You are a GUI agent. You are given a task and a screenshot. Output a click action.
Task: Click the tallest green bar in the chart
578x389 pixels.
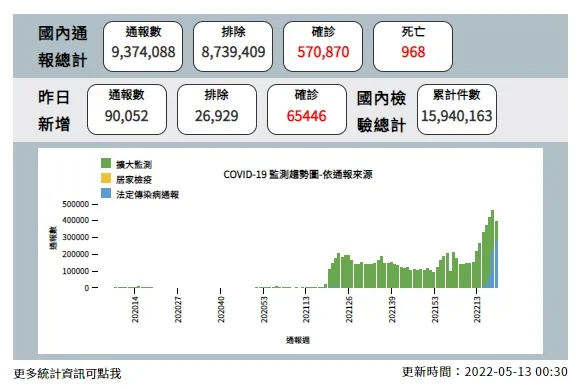click(x=492, y=231)
